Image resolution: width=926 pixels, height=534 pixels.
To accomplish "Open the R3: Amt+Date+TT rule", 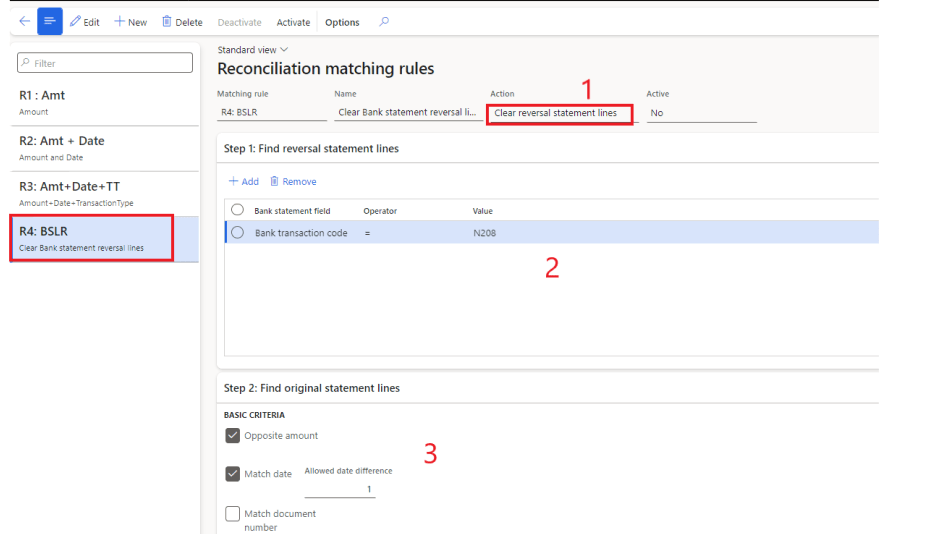I will point(100,193).
